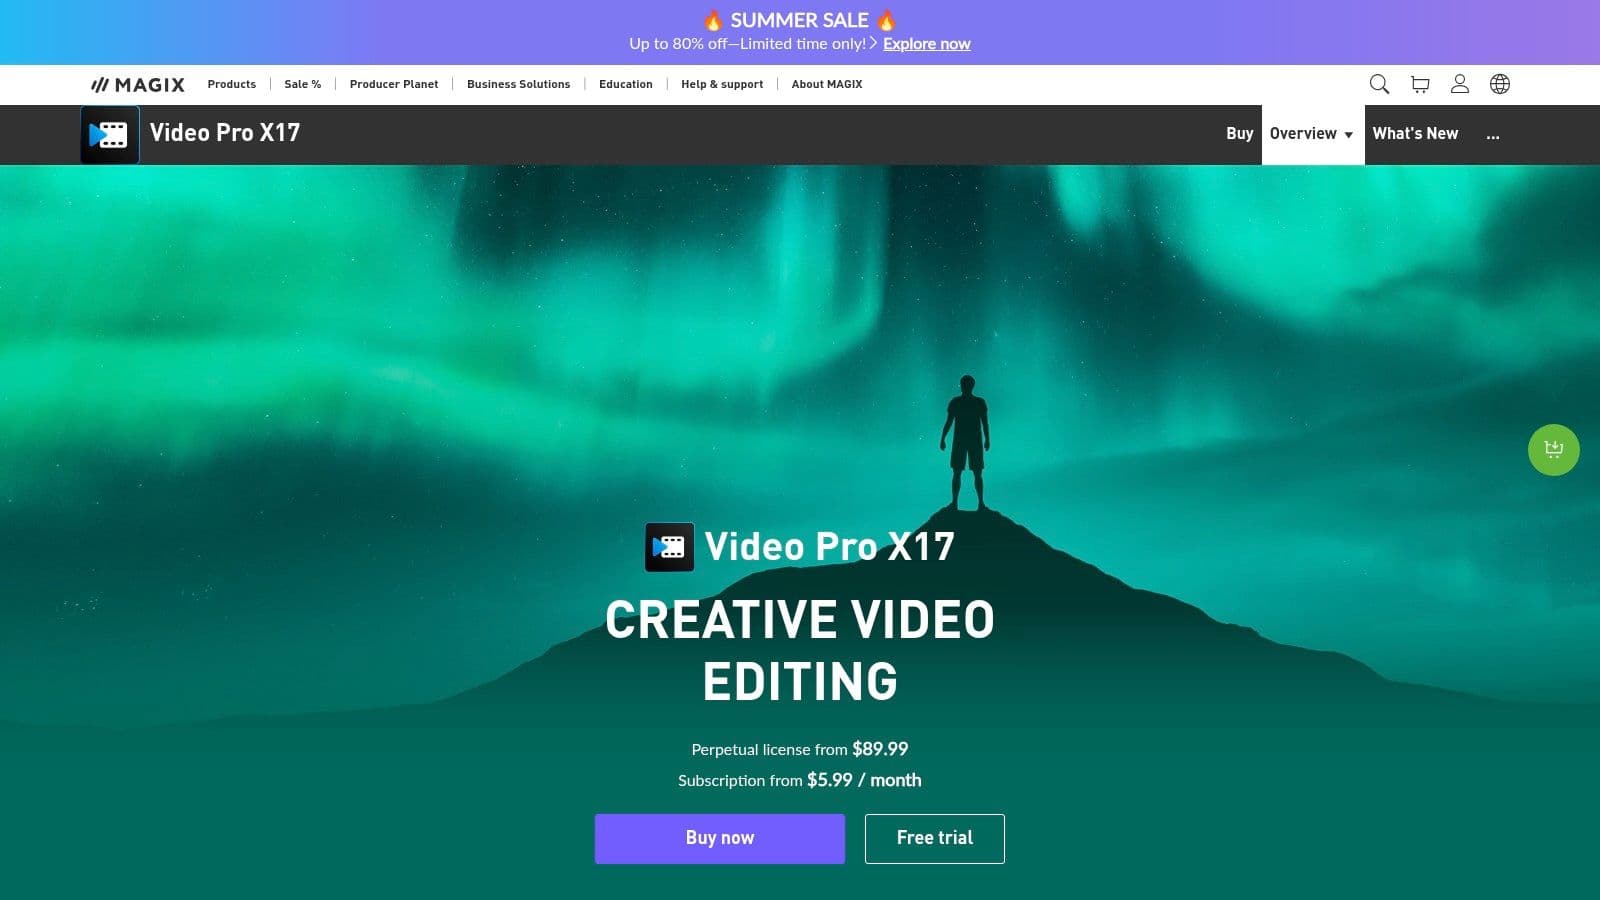Click the user account icon

pos(1460,84)
